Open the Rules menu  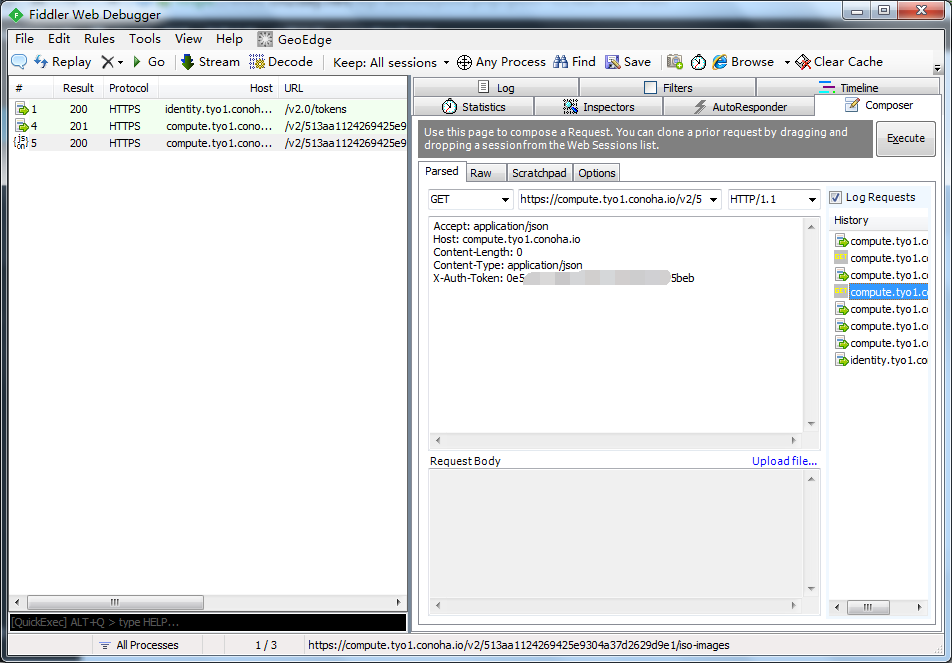100,39
